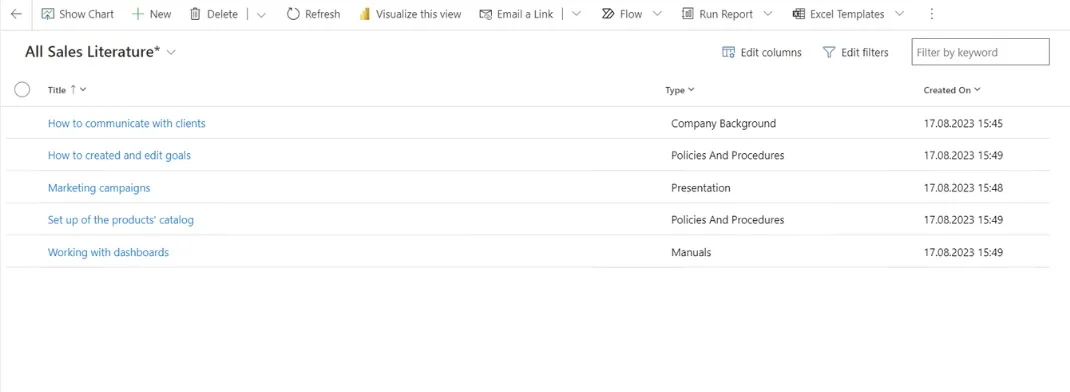Go back using the left arrow icon
1070x392 pixels.
click(16, 14)
